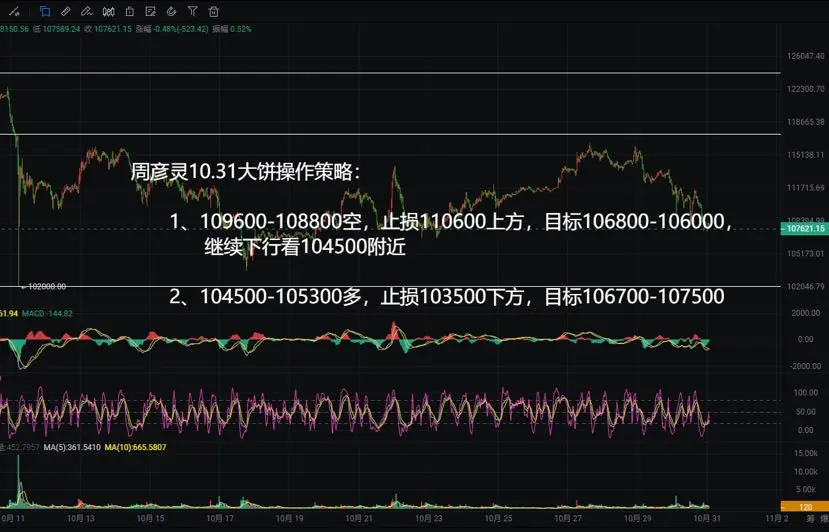This screenshot has height=532, width=829.
Task: Click the 10月 27 date label
Action: [568, 519]
